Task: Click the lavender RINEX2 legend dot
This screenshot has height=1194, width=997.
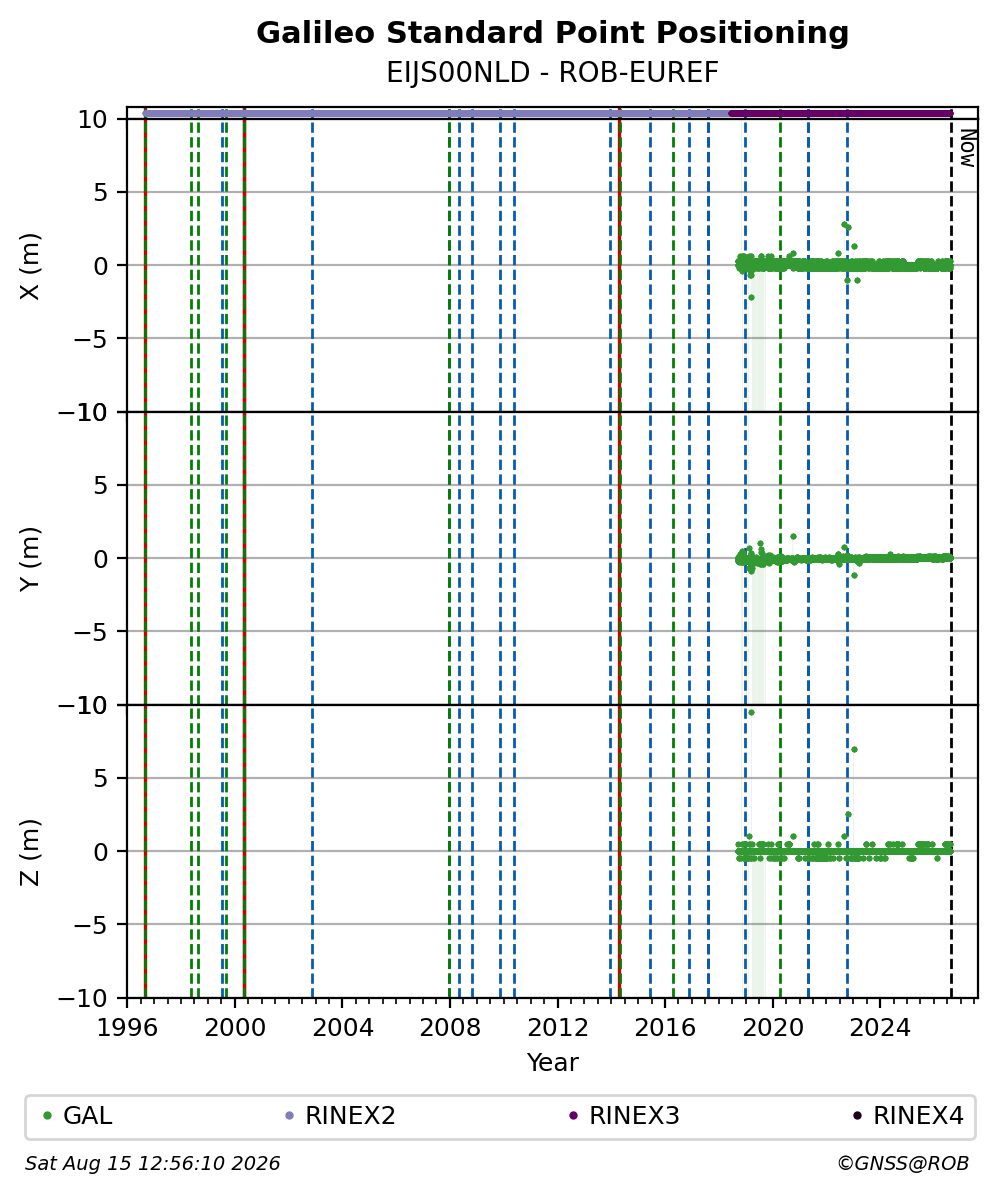Action: pos(289,1116)
